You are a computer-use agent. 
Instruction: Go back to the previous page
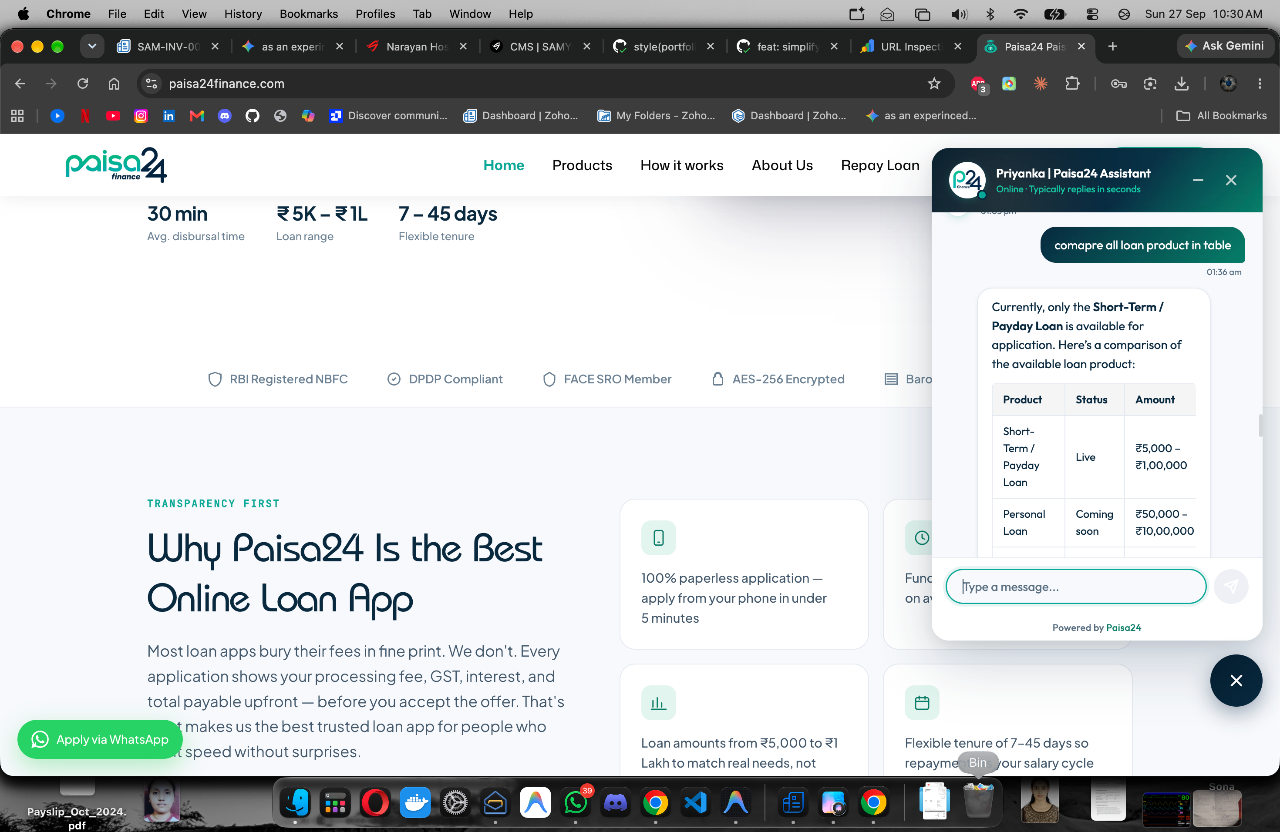[20, 84]
